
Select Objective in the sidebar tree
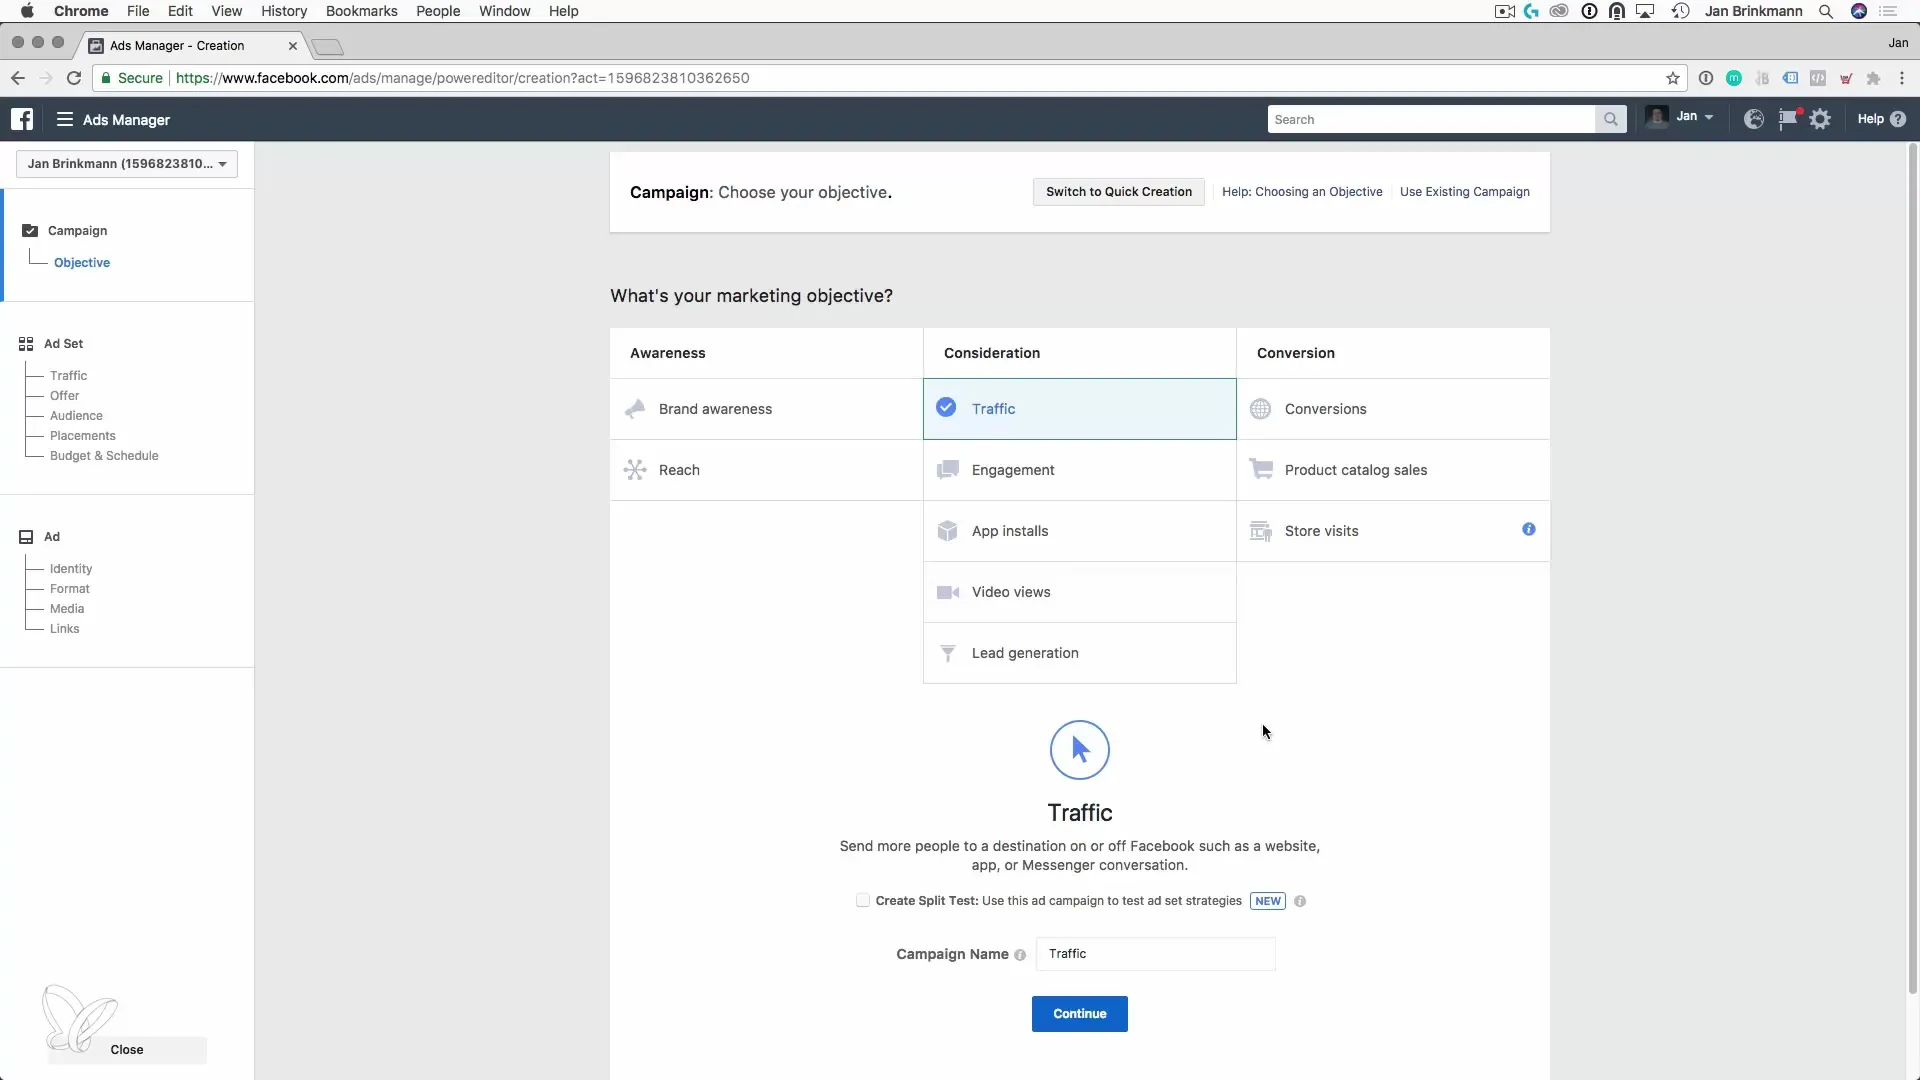[x=82, y=263]
